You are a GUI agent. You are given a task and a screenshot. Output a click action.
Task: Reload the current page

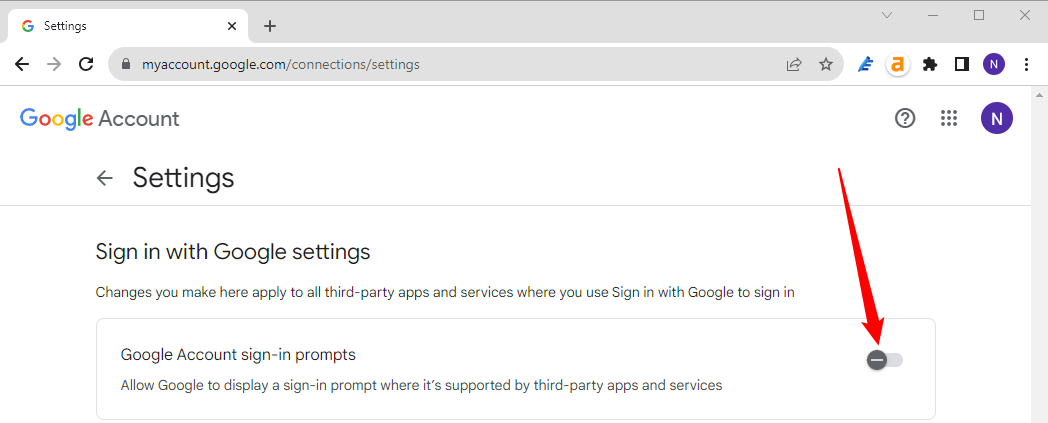tap(86, 64)
